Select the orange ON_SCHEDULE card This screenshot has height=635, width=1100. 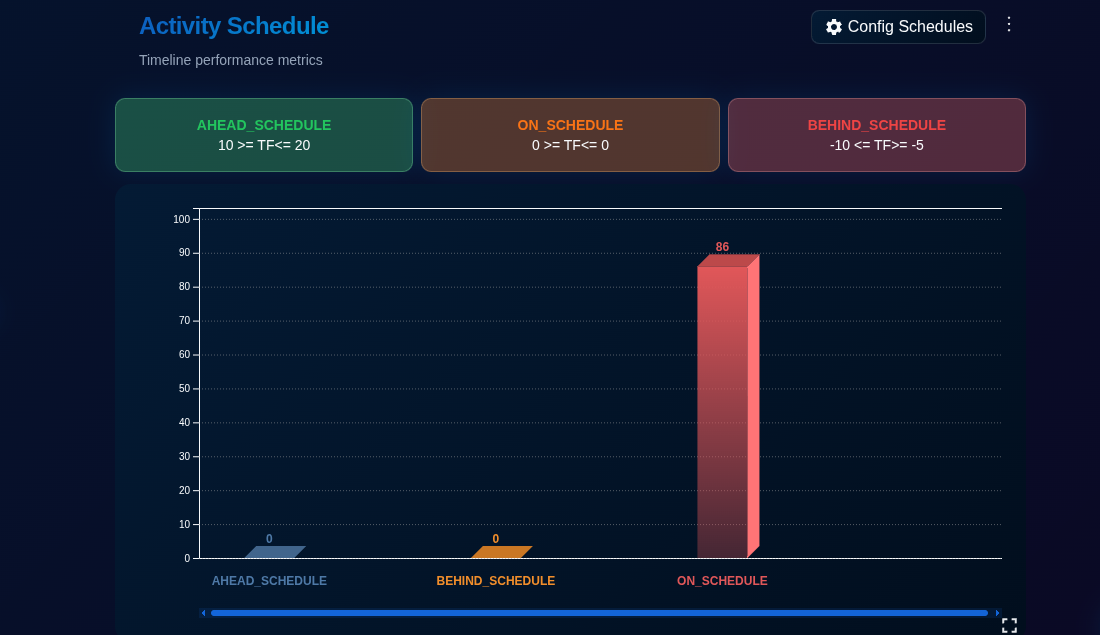[x=570, y=135]
